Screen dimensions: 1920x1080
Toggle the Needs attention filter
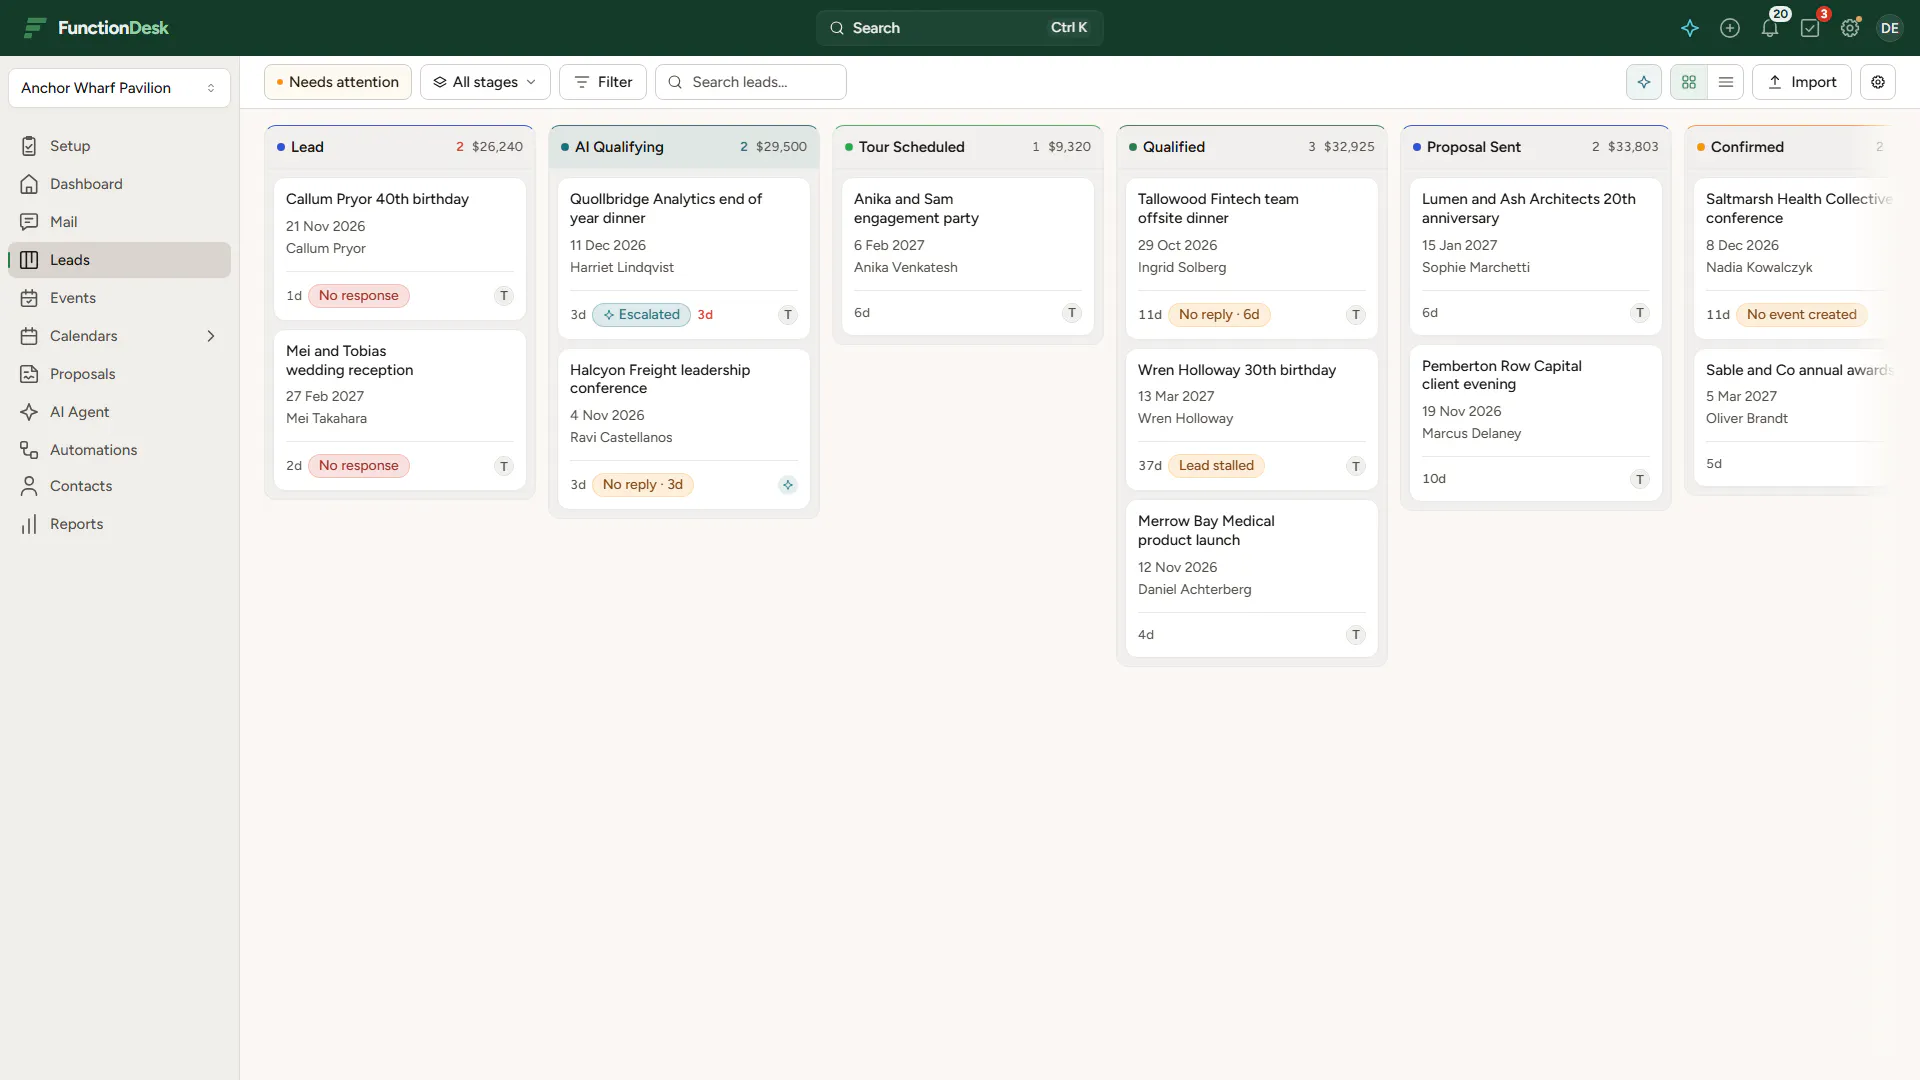(338, 82)
